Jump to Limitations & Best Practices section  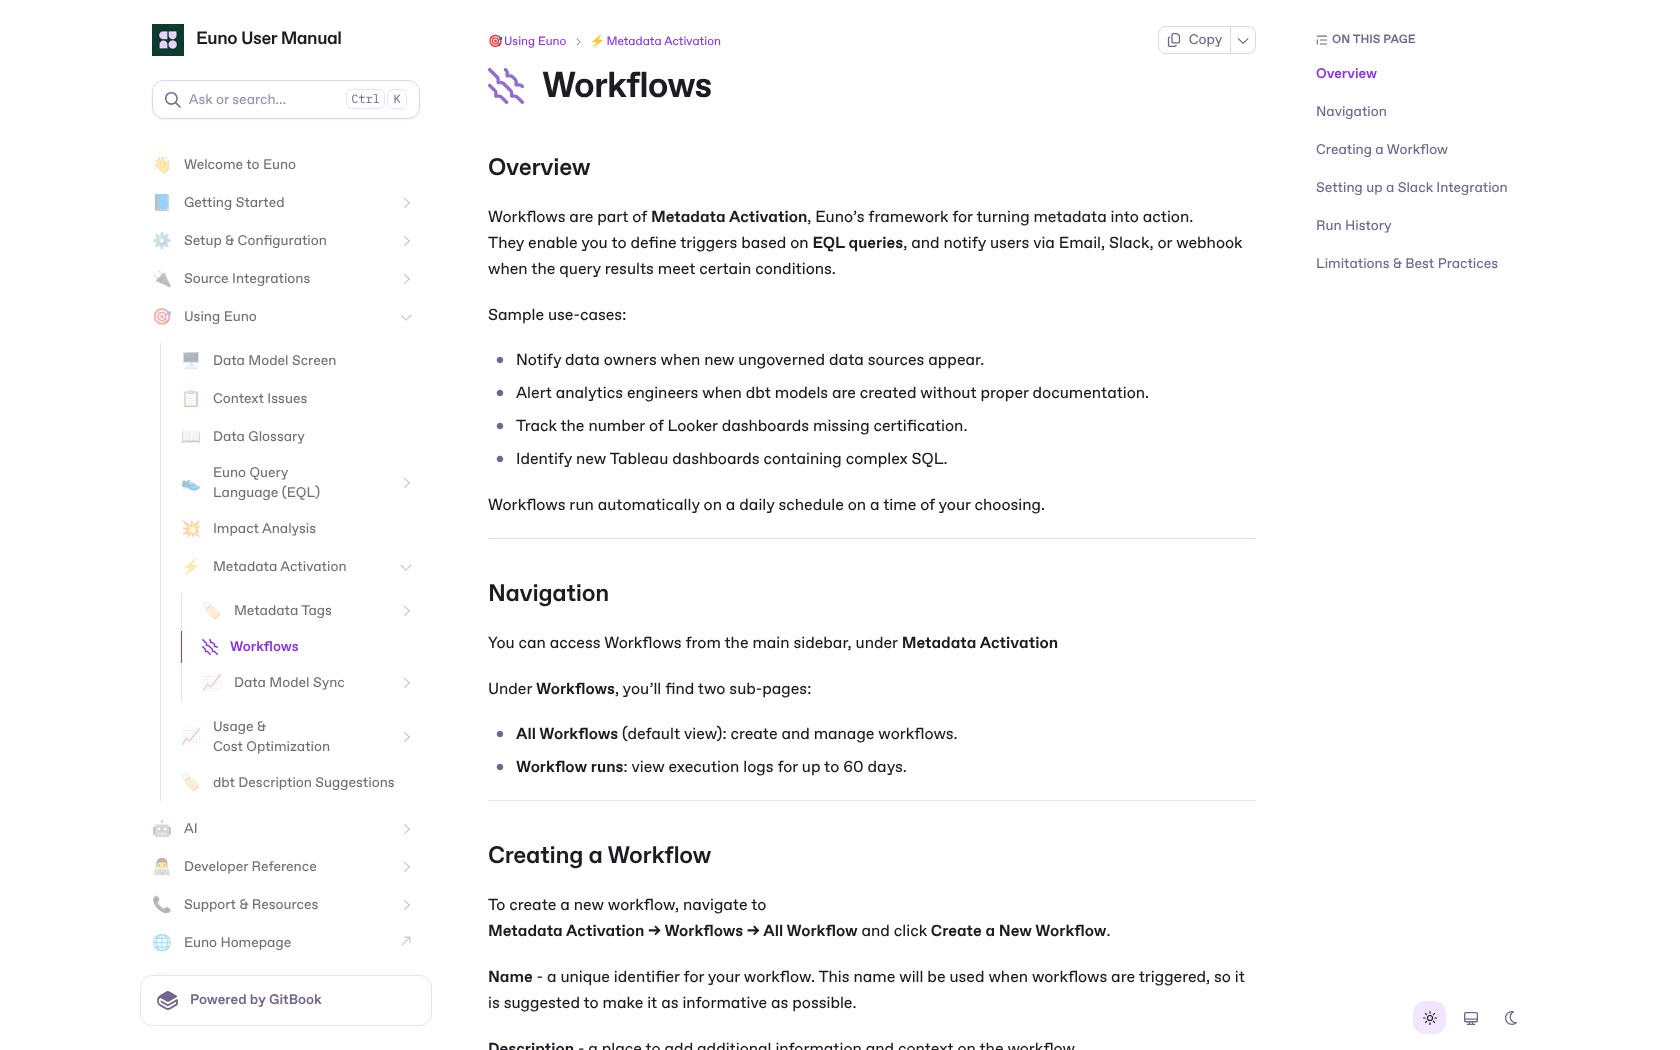pos(1406,264)
